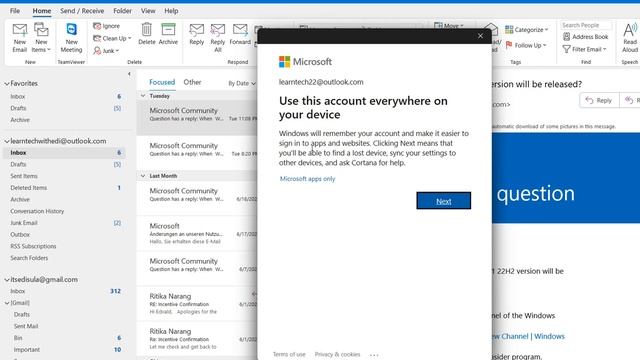Open the New Items dropdown
640x360 pixels.
pyautogui.click(x=41, y=38)
